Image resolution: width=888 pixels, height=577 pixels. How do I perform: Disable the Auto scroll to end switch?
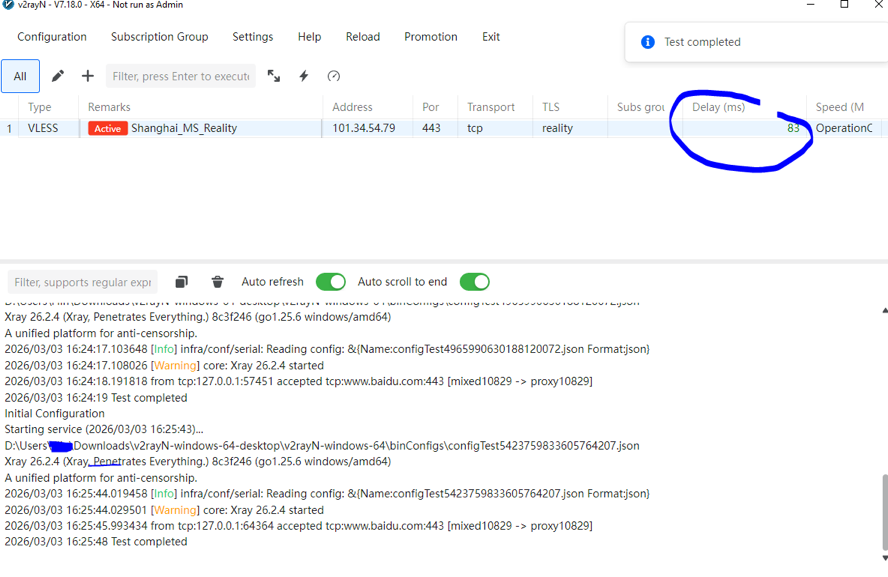point(474,282)
